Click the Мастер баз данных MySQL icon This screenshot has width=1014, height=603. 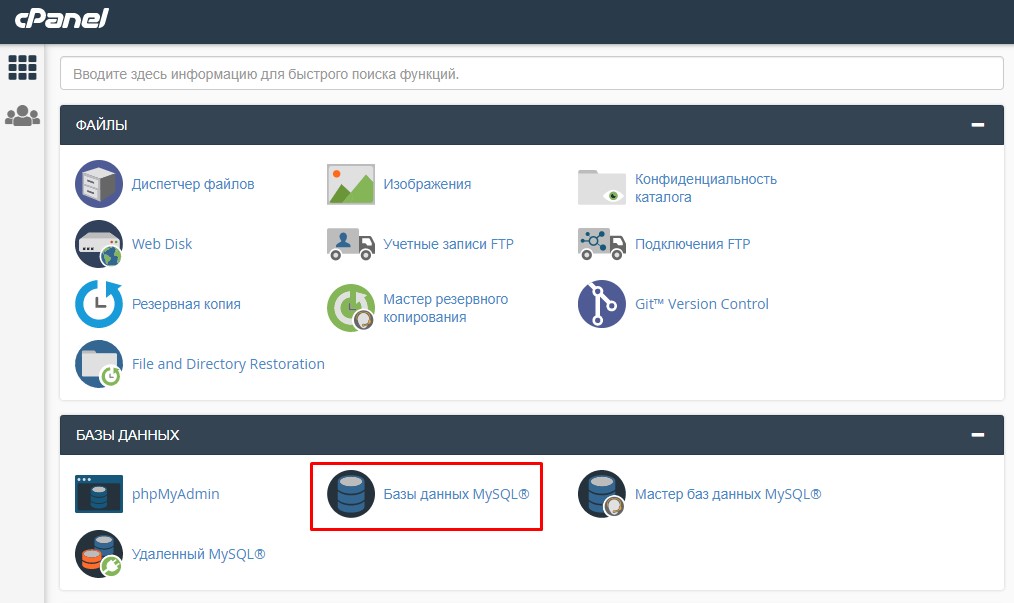click(601, 494)
